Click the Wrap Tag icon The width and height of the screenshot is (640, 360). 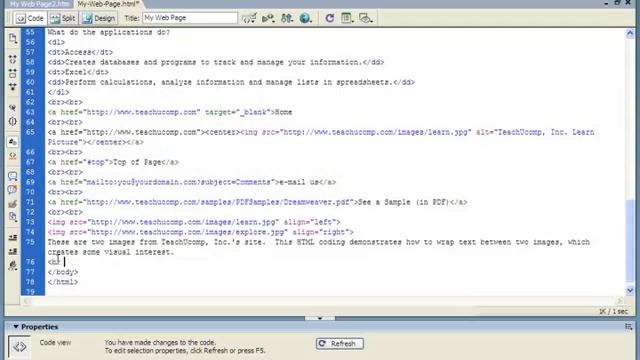point(13,203)
